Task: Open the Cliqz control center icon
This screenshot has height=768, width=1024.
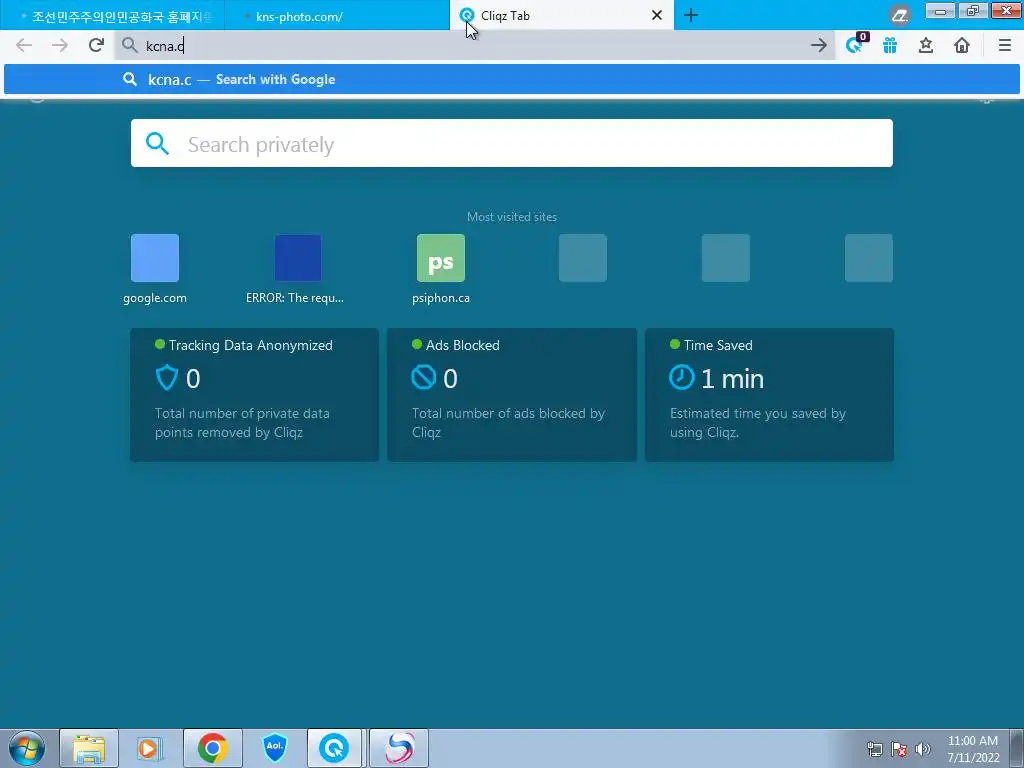Action: pos(856,44)
